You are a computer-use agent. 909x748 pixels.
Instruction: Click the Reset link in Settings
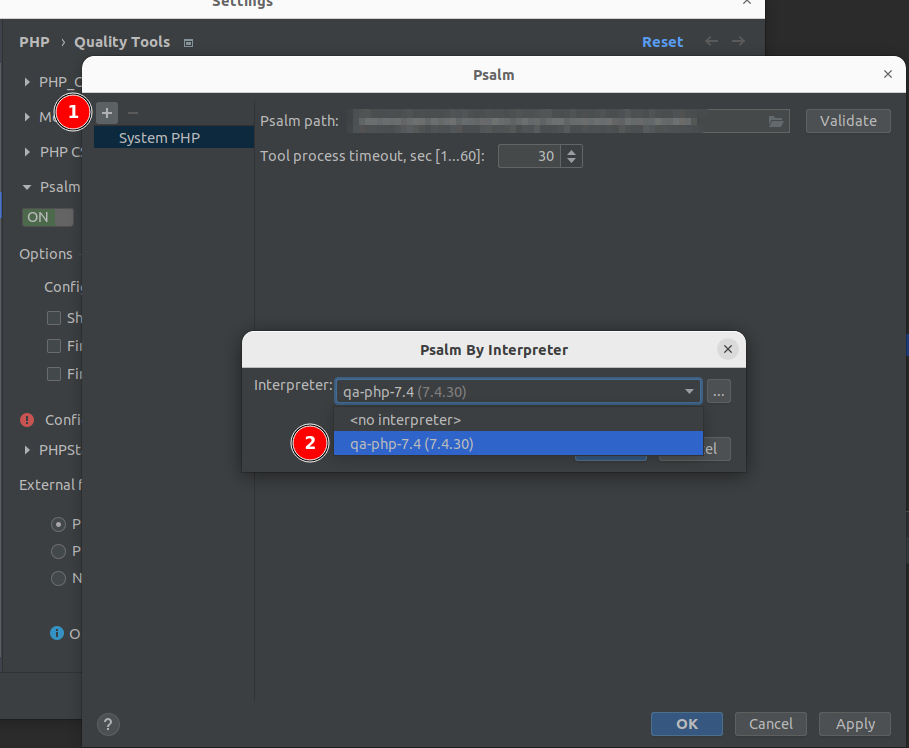(663, 42)
